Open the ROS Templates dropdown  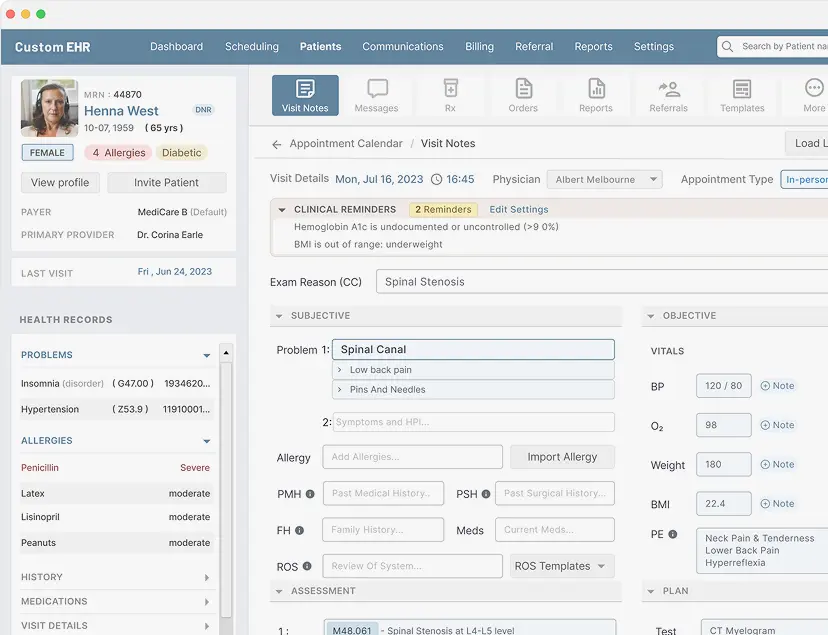pyautogui.click(x=561, y=565)
